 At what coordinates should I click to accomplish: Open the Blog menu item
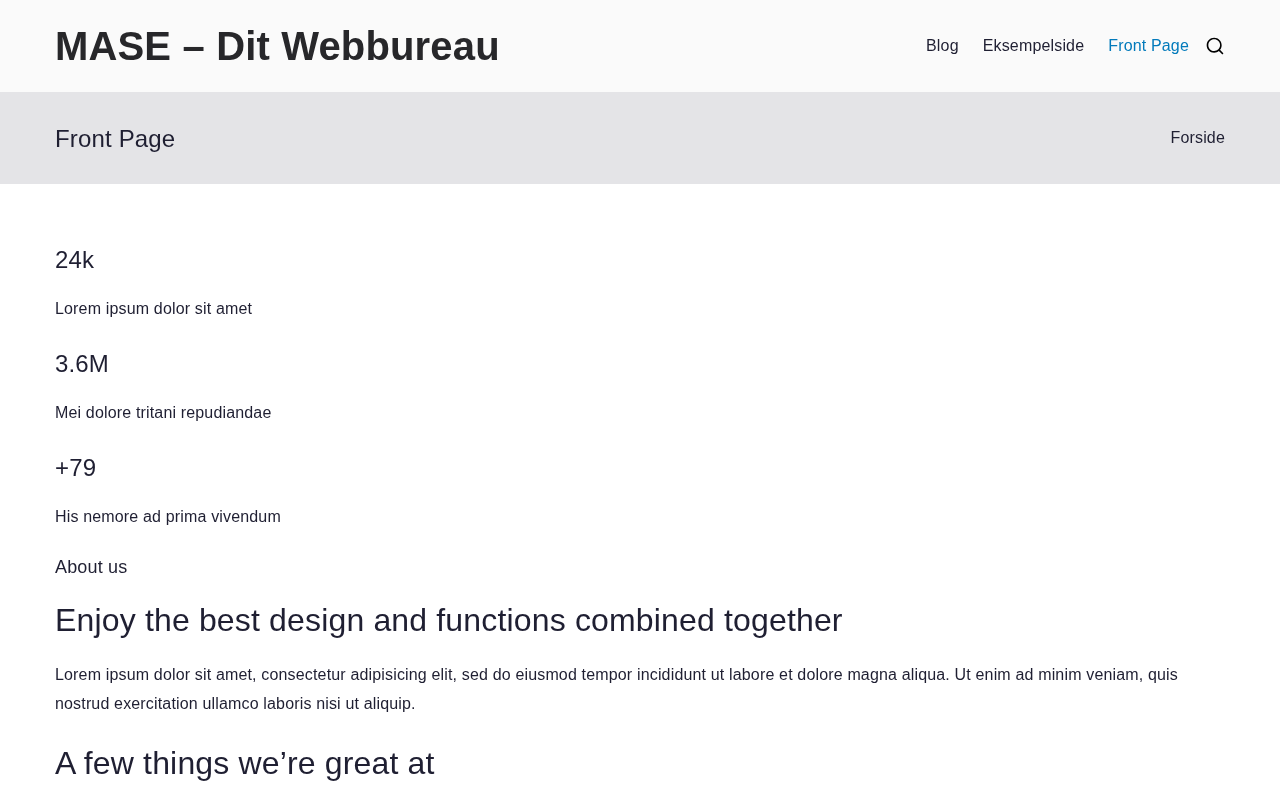click(x=942, y=46)
